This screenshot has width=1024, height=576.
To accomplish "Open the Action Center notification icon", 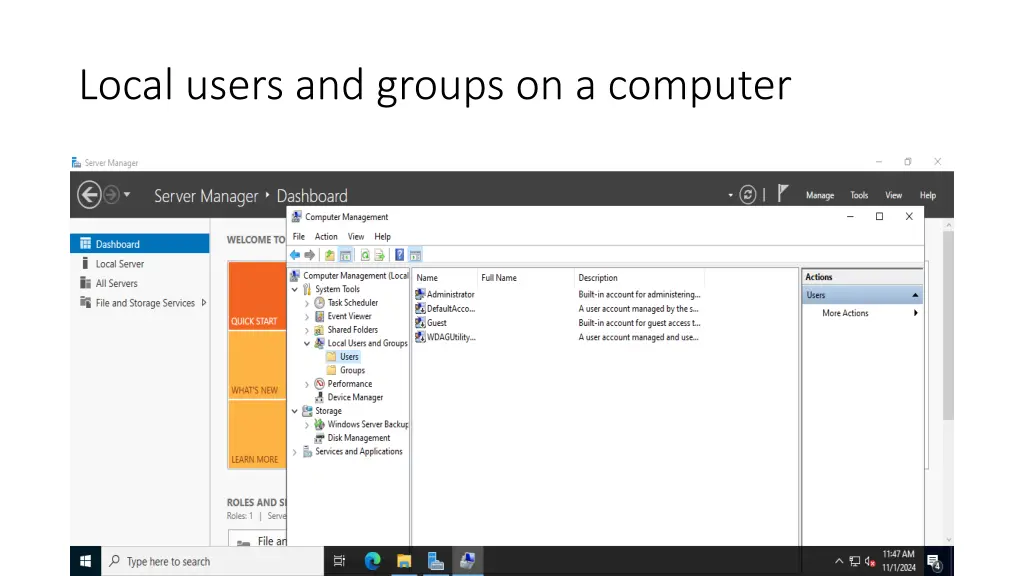I will click(934, 562).
